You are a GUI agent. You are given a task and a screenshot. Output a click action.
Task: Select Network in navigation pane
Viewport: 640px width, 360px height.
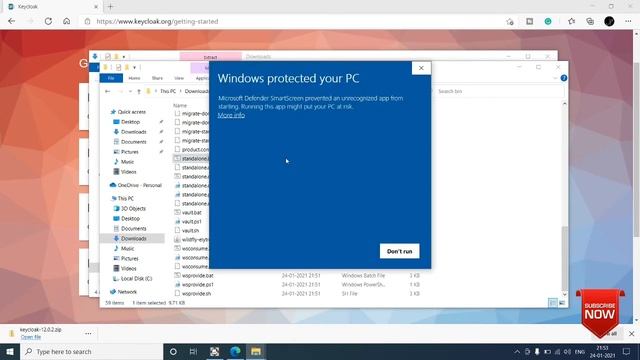[x=127, y=292]
